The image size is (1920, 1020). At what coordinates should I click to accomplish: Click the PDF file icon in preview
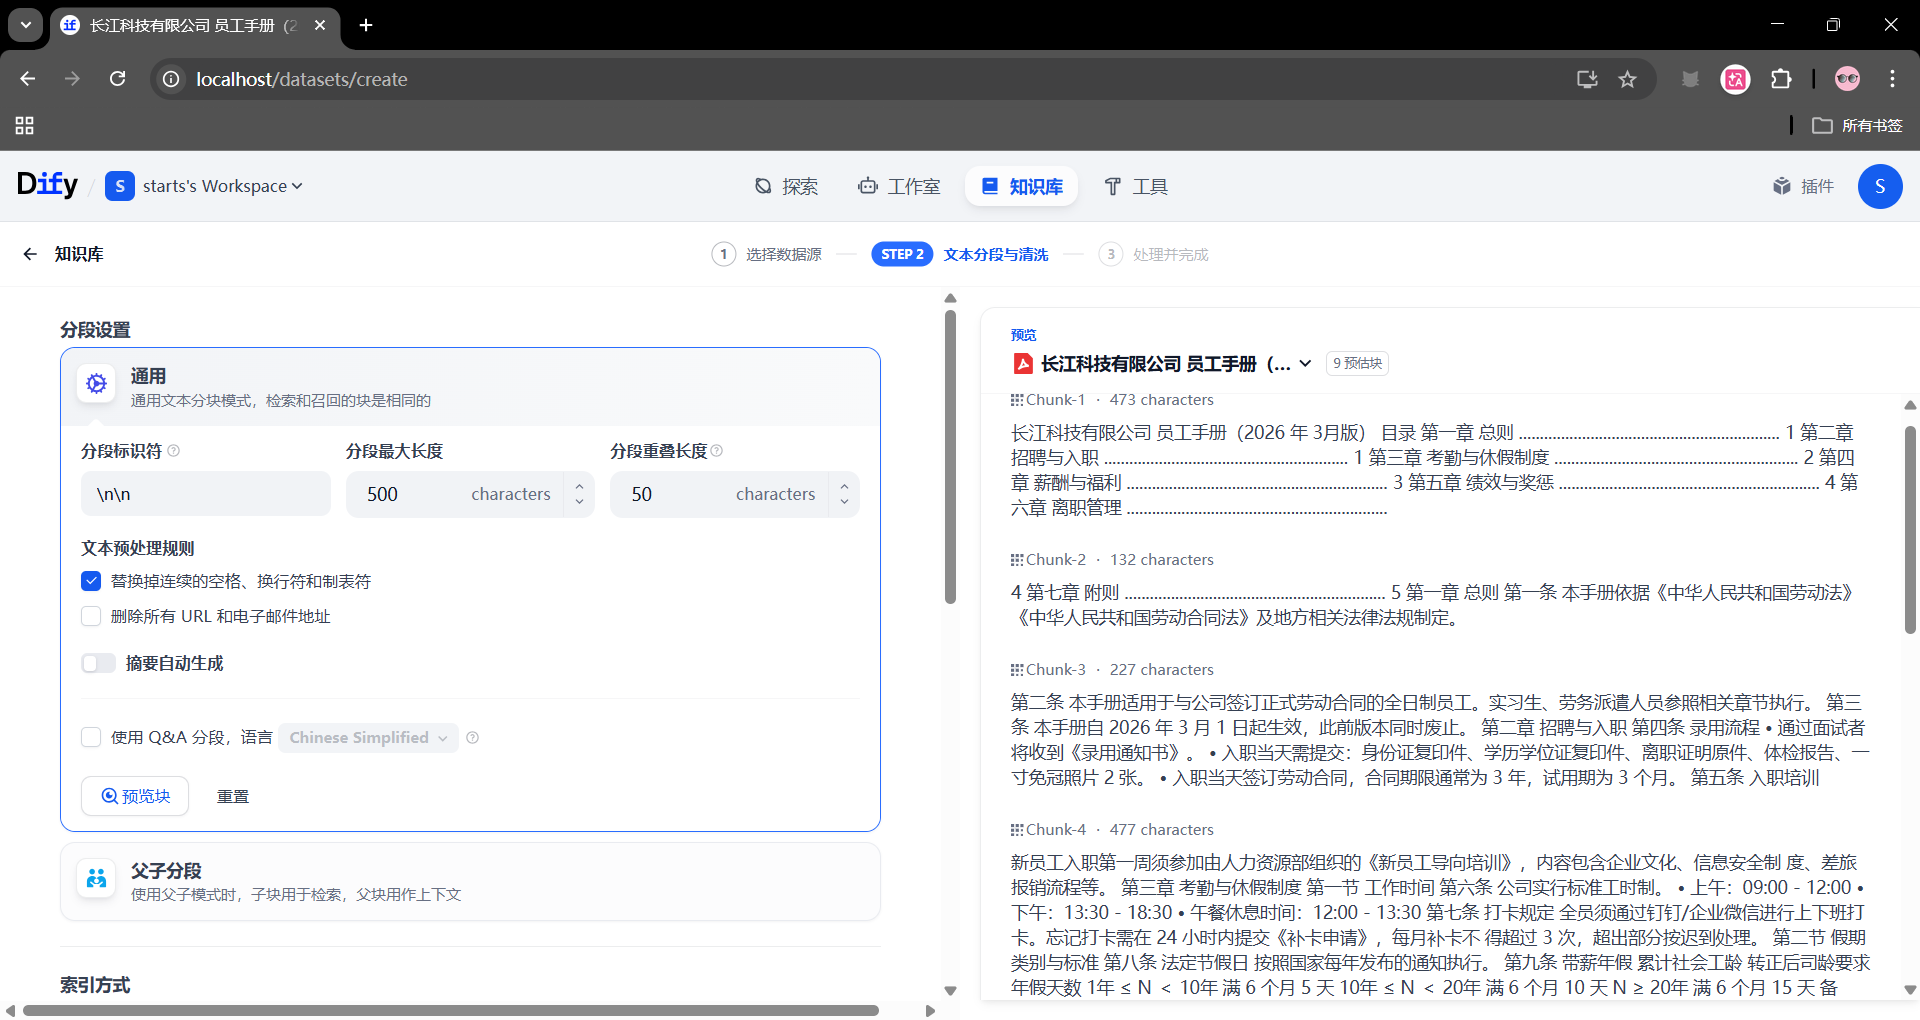[1023, 364]
